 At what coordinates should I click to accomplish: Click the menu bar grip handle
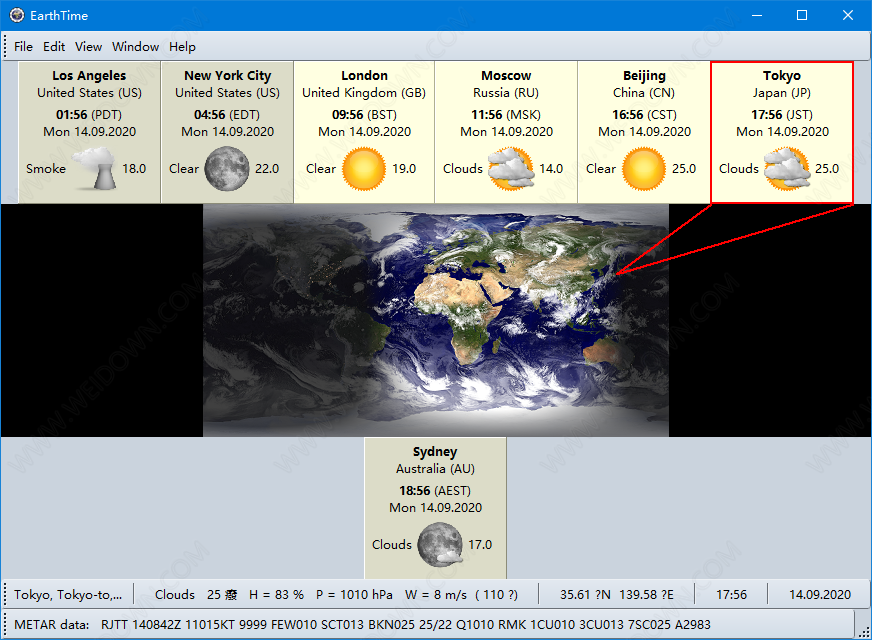[6, 46]
